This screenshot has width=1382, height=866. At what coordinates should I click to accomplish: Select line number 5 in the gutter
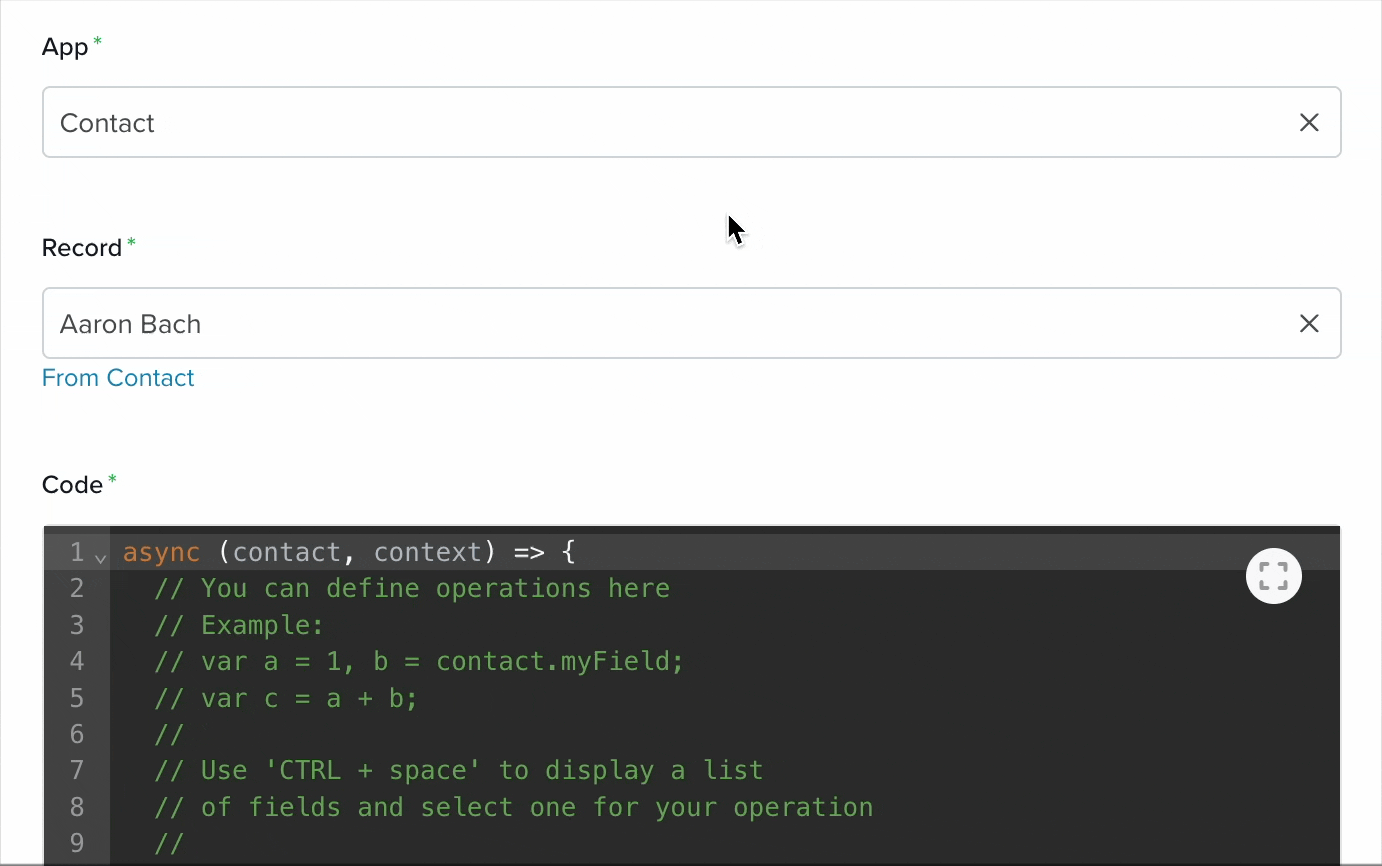pos(77,698)
